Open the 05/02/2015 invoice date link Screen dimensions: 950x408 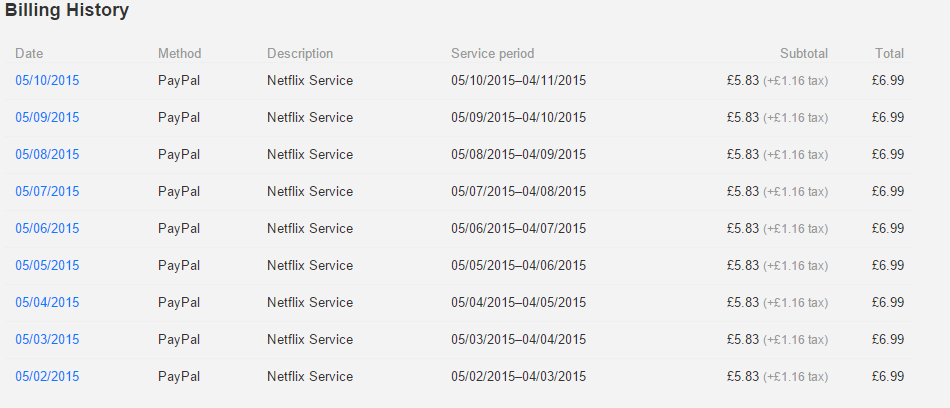tap(47, 376)
